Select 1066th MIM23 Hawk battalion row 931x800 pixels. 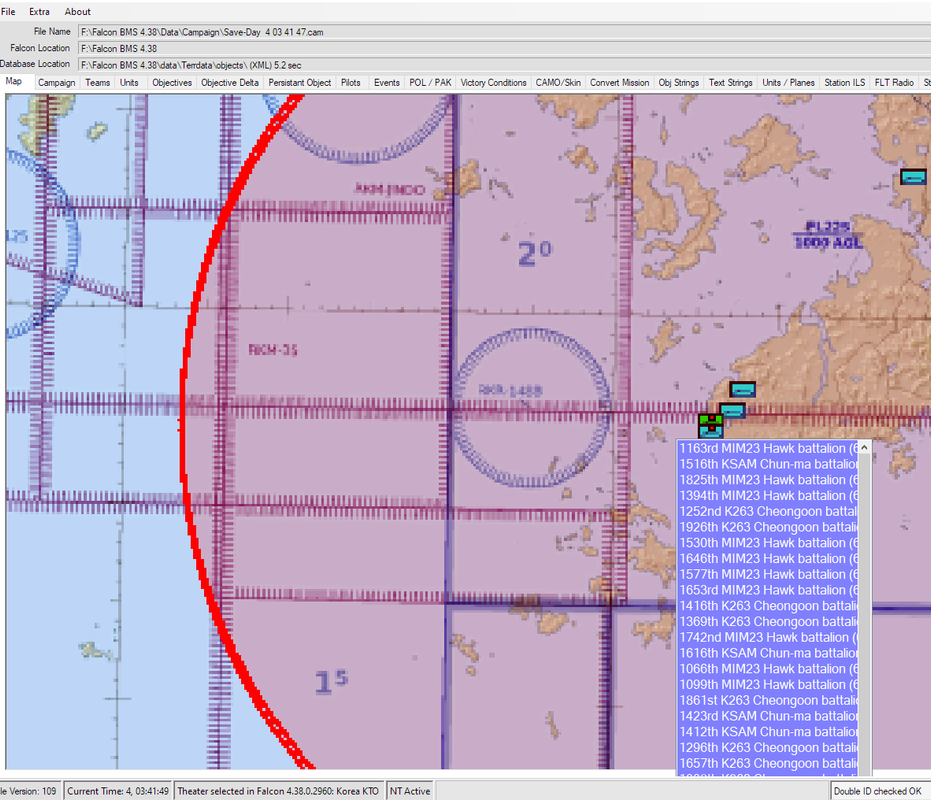click(768, 669)
